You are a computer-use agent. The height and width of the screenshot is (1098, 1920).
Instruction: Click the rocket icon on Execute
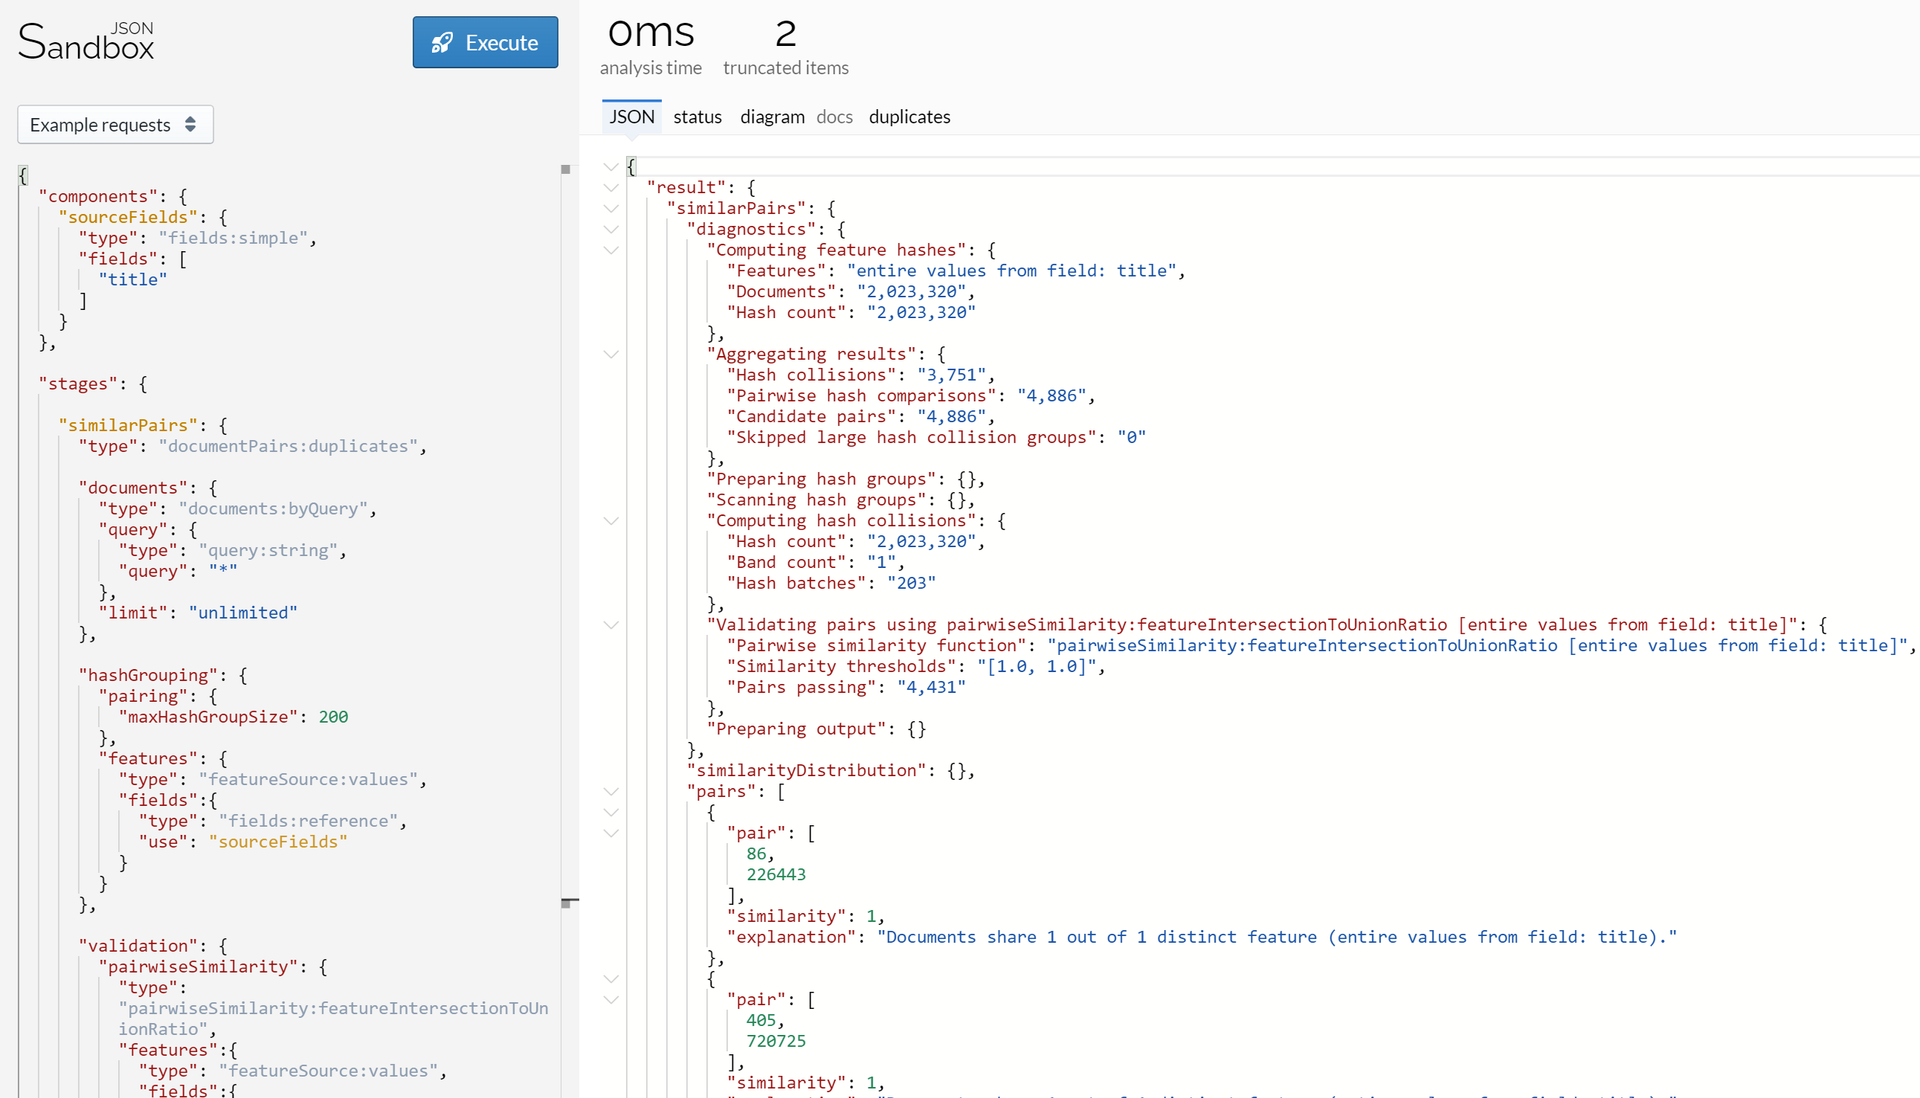[442, 43]
